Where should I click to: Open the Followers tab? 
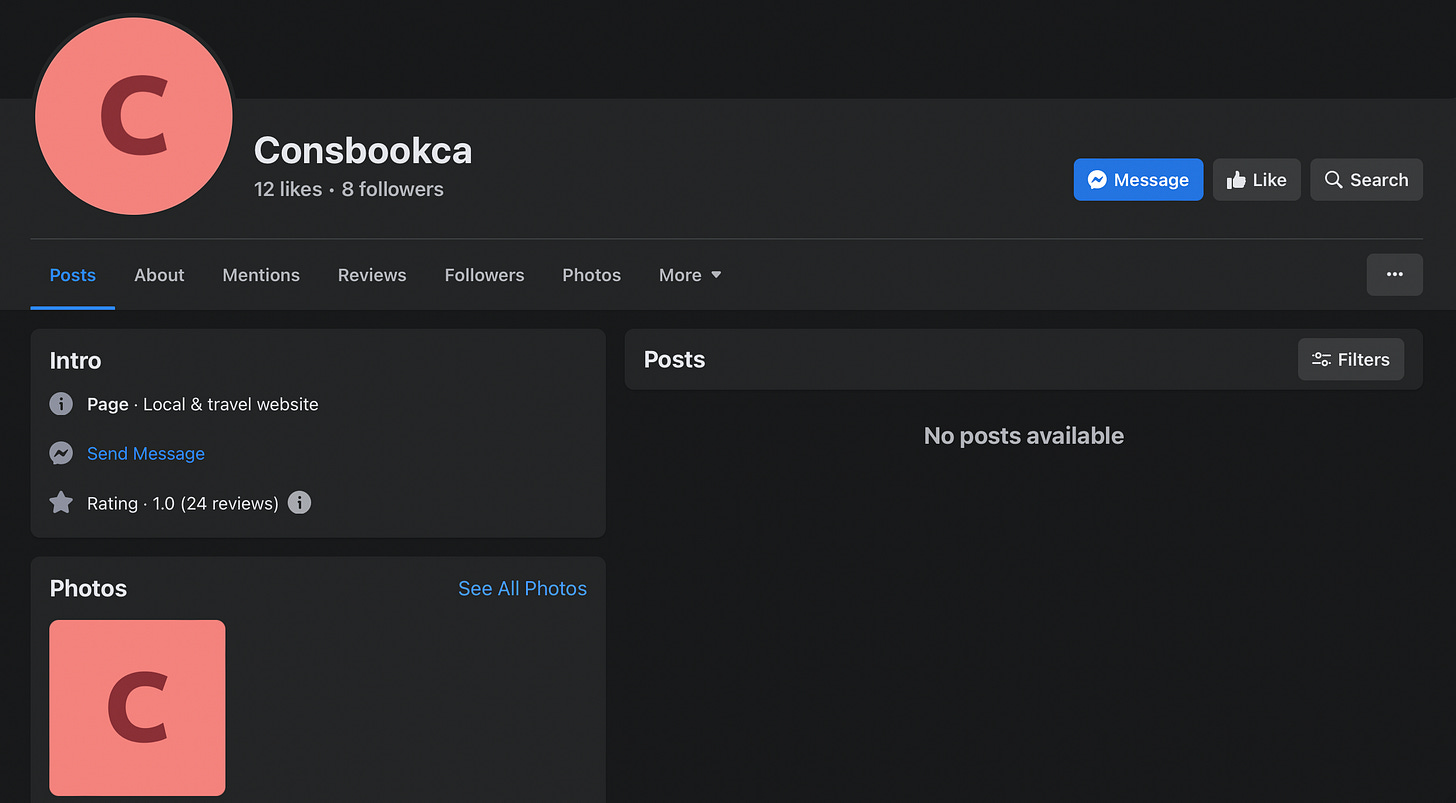click(484, 275)
